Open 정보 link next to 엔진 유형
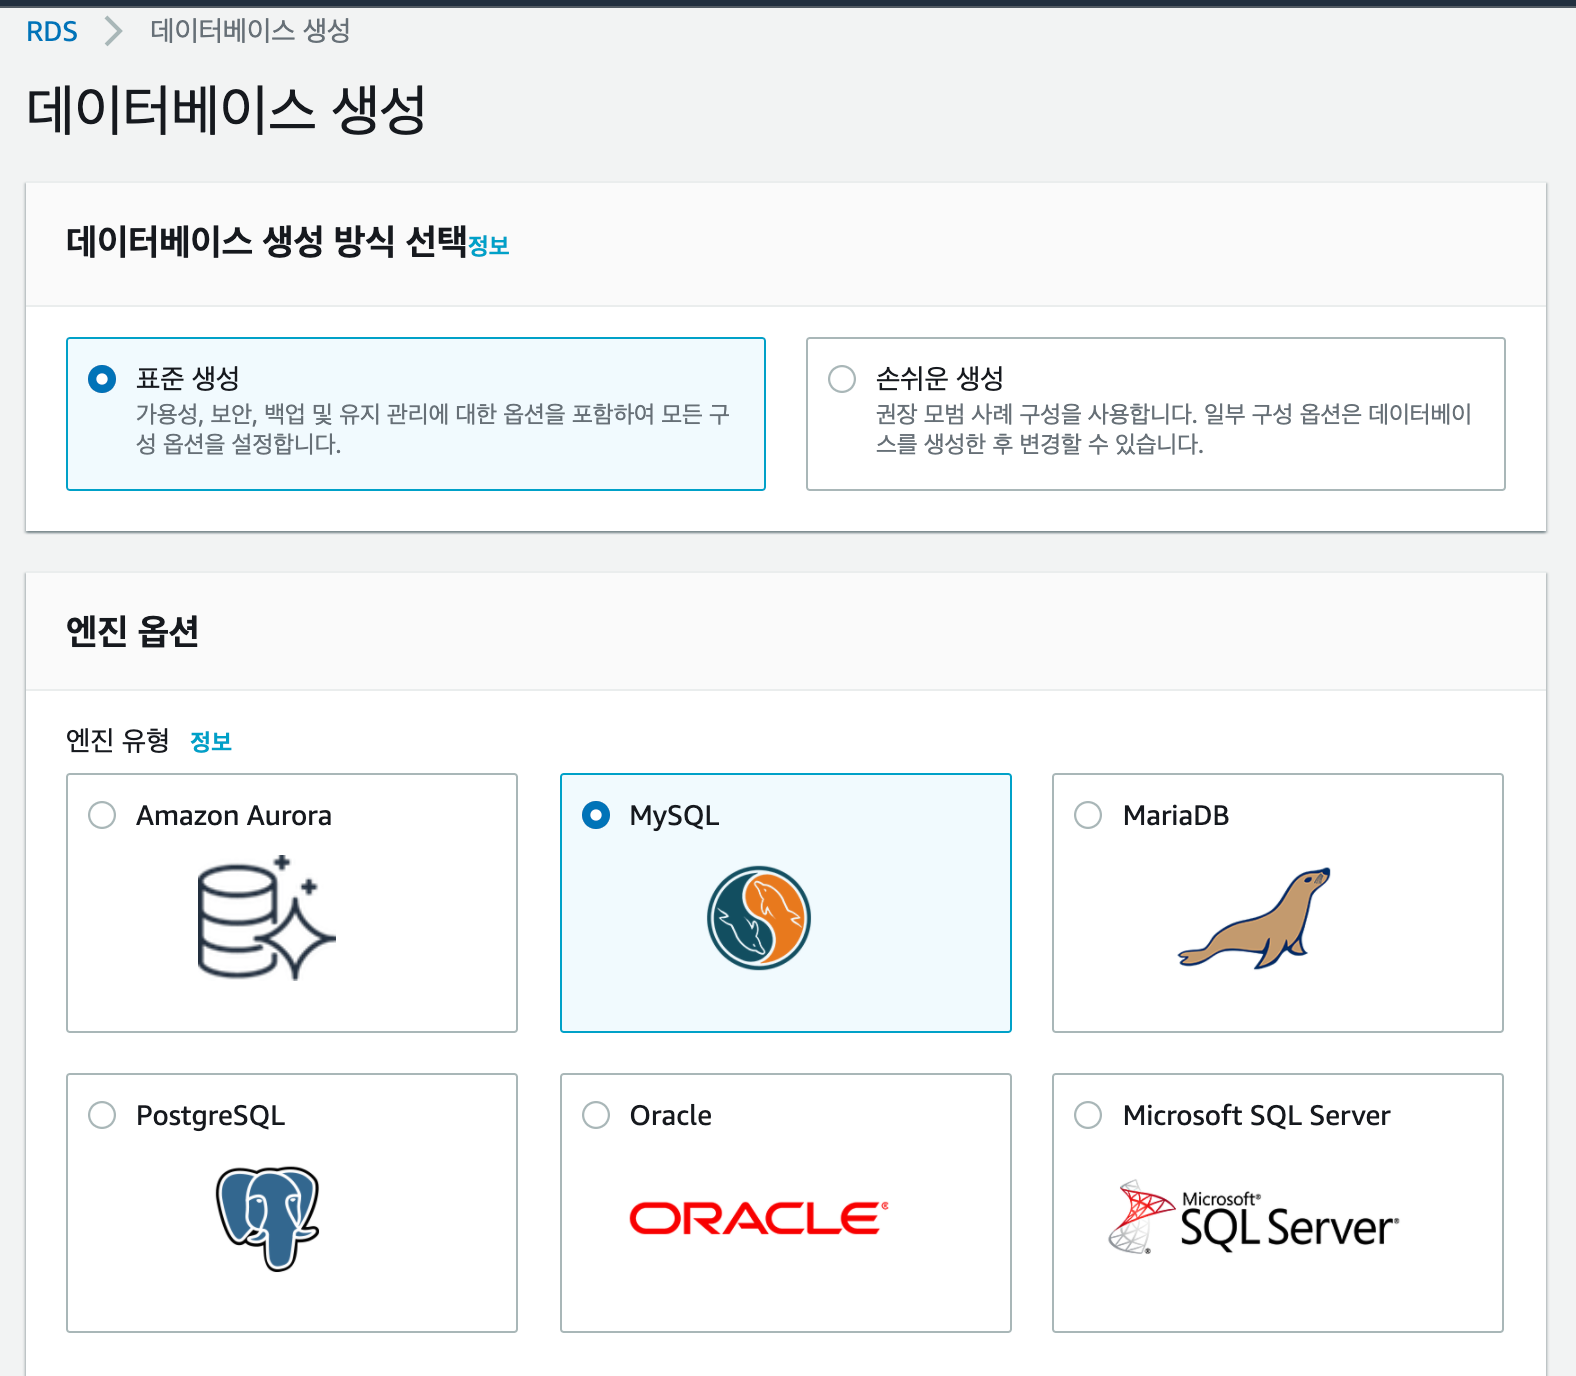Image resolution: width=1576 pixels, height=1376 pixels. click(211, 741)
